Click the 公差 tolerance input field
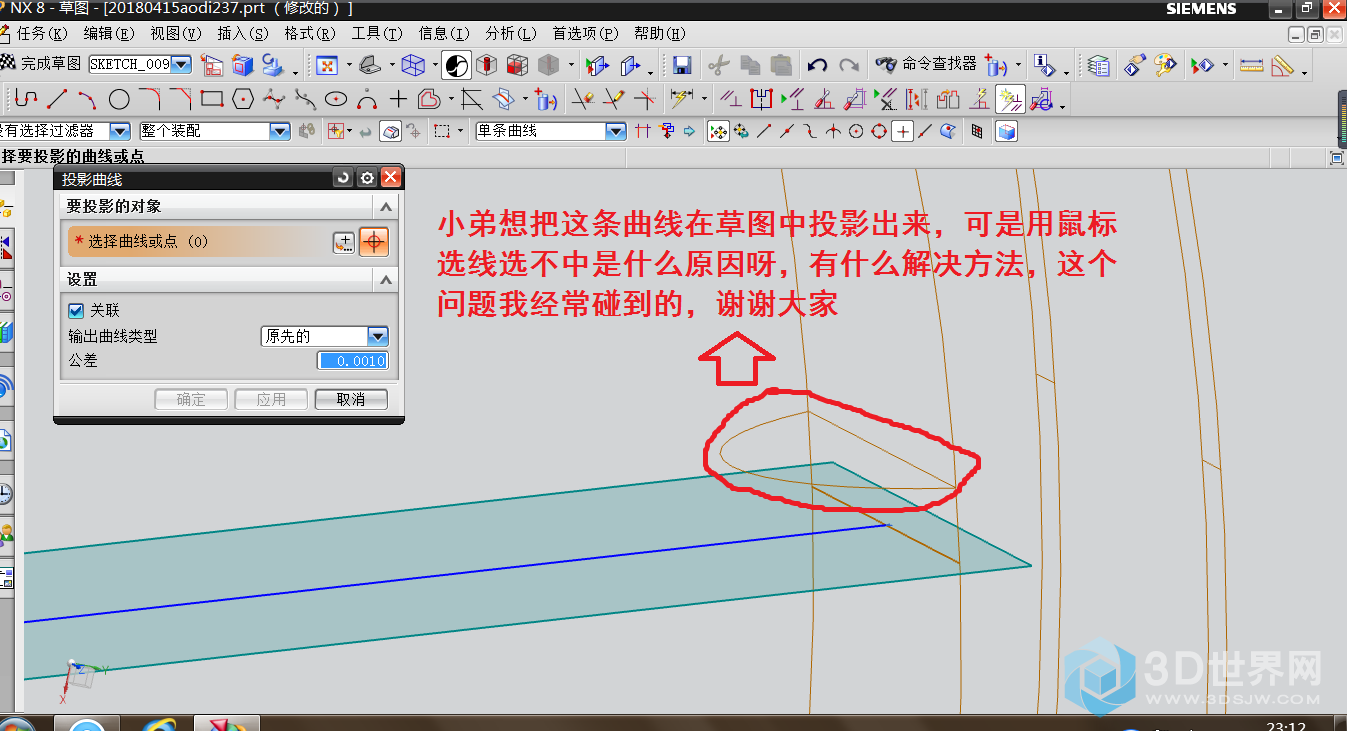This screenshot has width=1347, height=731. click(x=352, y=361)
